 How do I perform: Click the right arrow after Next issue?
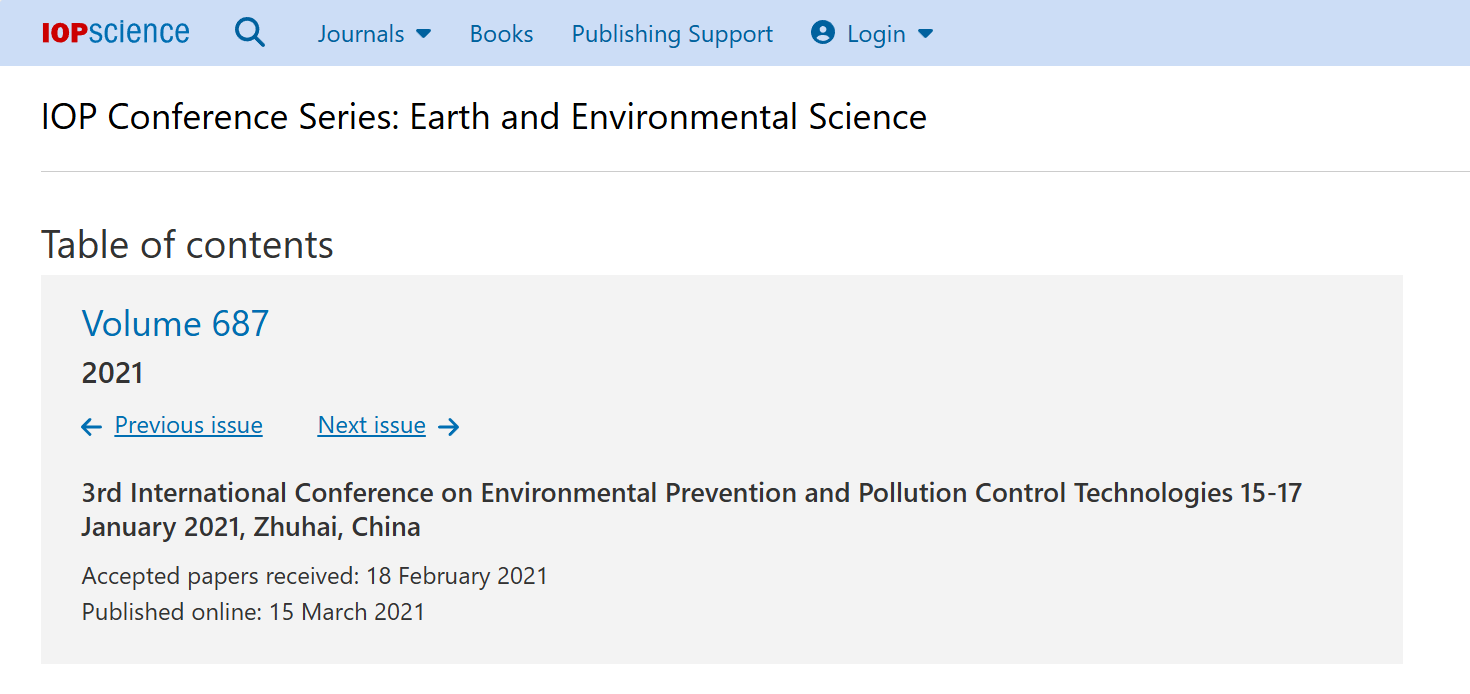tap(449, 427)
